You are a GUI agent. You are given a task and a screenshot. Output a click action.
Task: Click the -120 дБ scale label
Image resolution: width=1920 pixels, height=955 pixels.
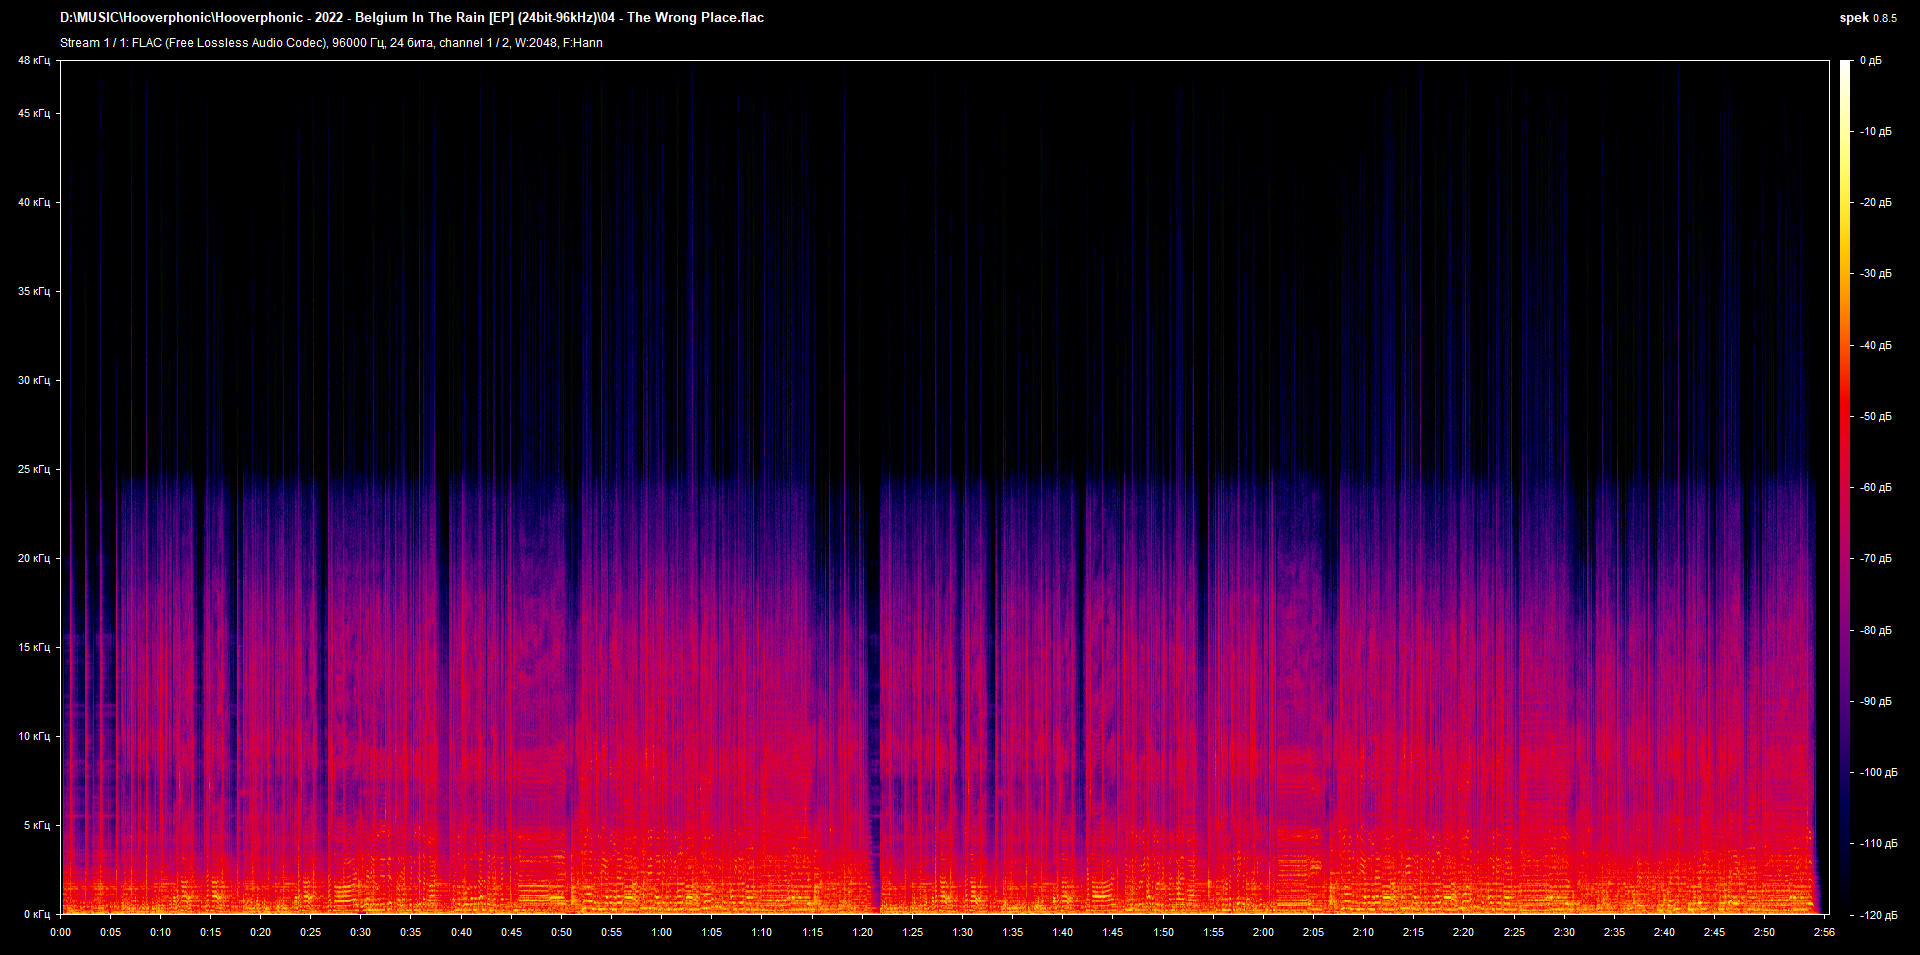1877,915
